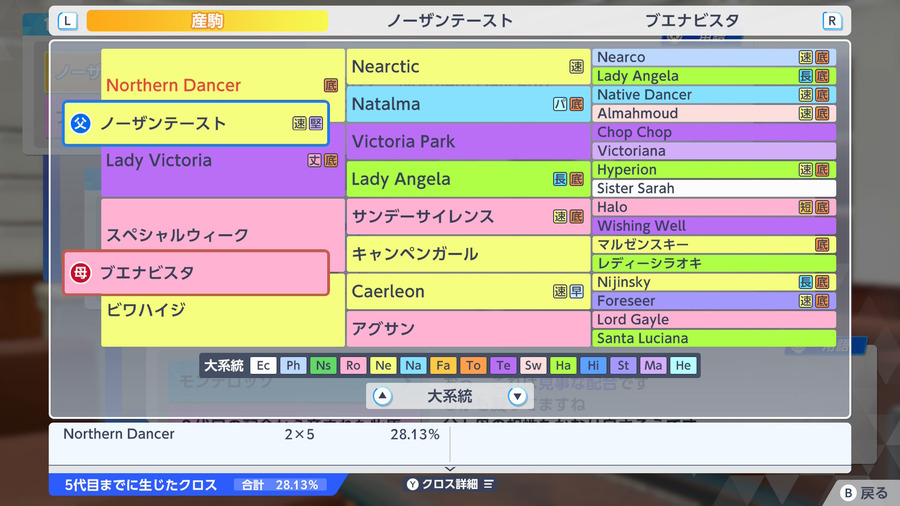
Task: Click the 堅 factor icon on ノーザンテースト
Action: 316,123
